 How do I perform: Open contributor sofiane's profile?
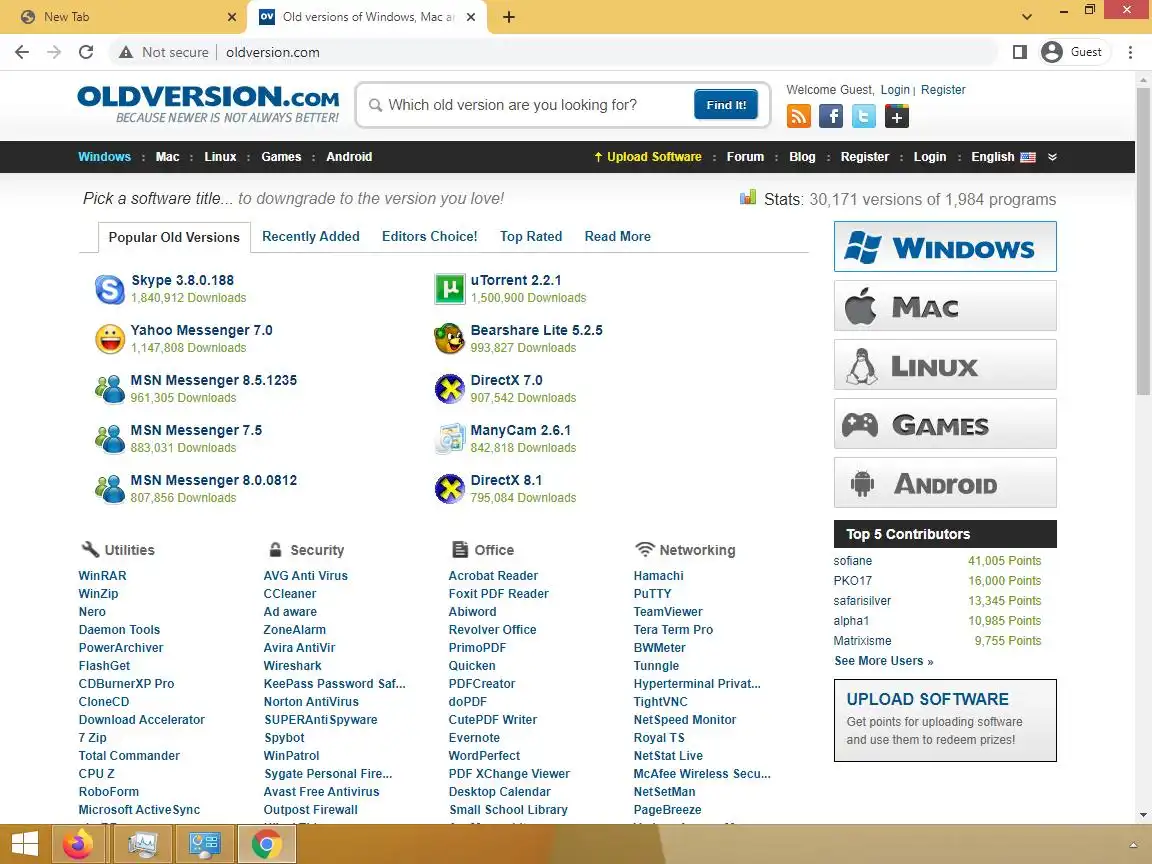(x=852, y=561)
